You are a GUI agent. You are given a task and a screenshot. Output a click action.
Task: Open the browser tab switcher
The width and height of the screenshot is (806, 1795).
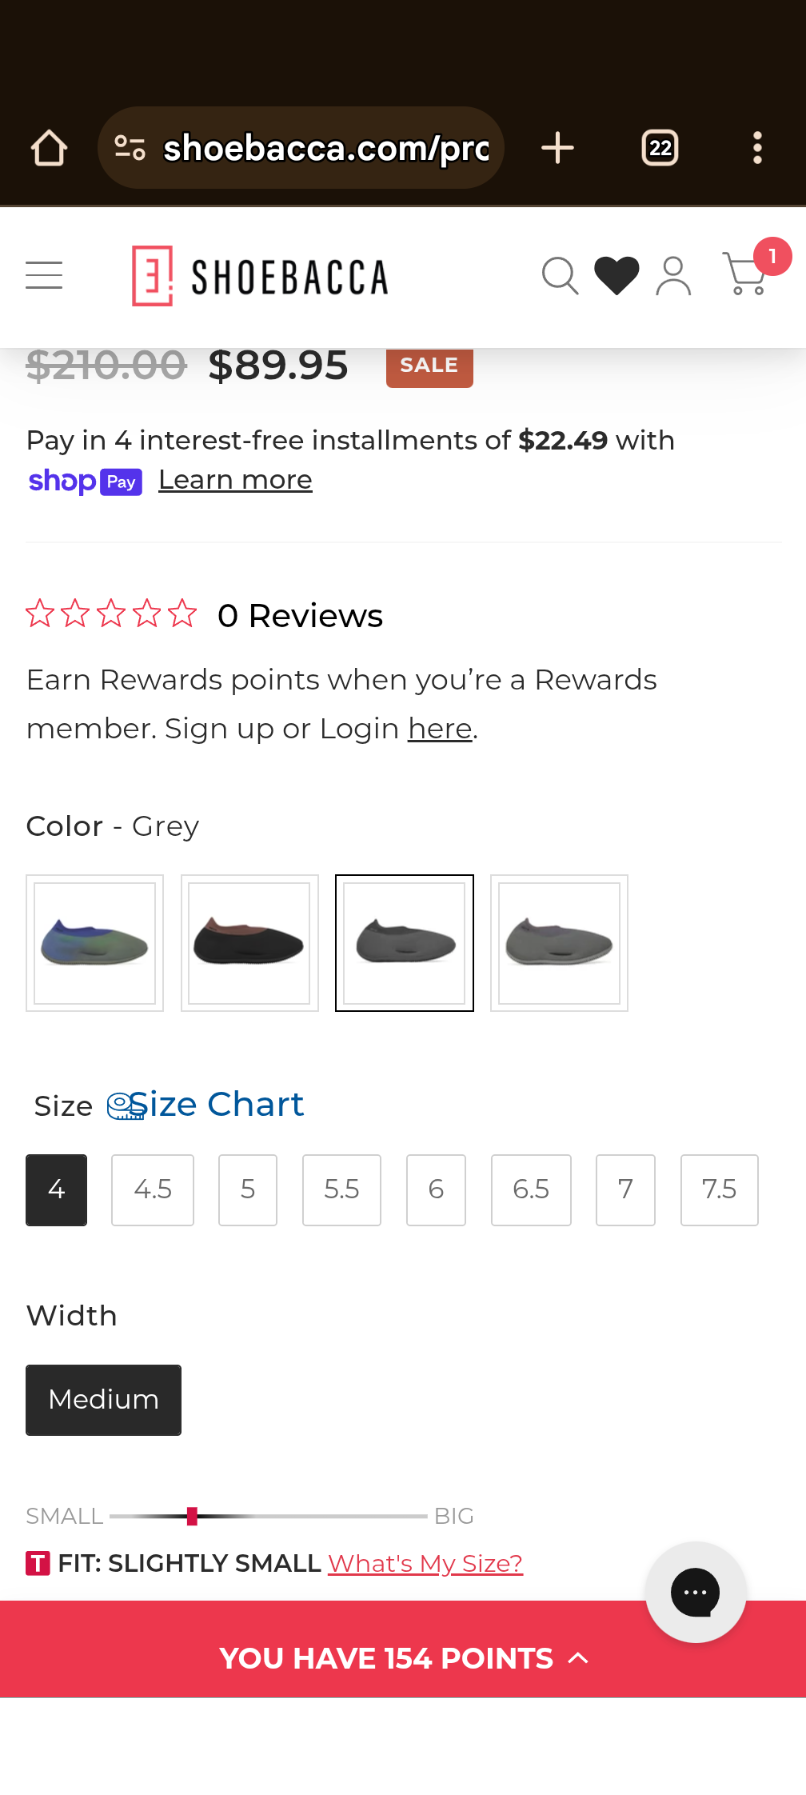click(659, 149)
